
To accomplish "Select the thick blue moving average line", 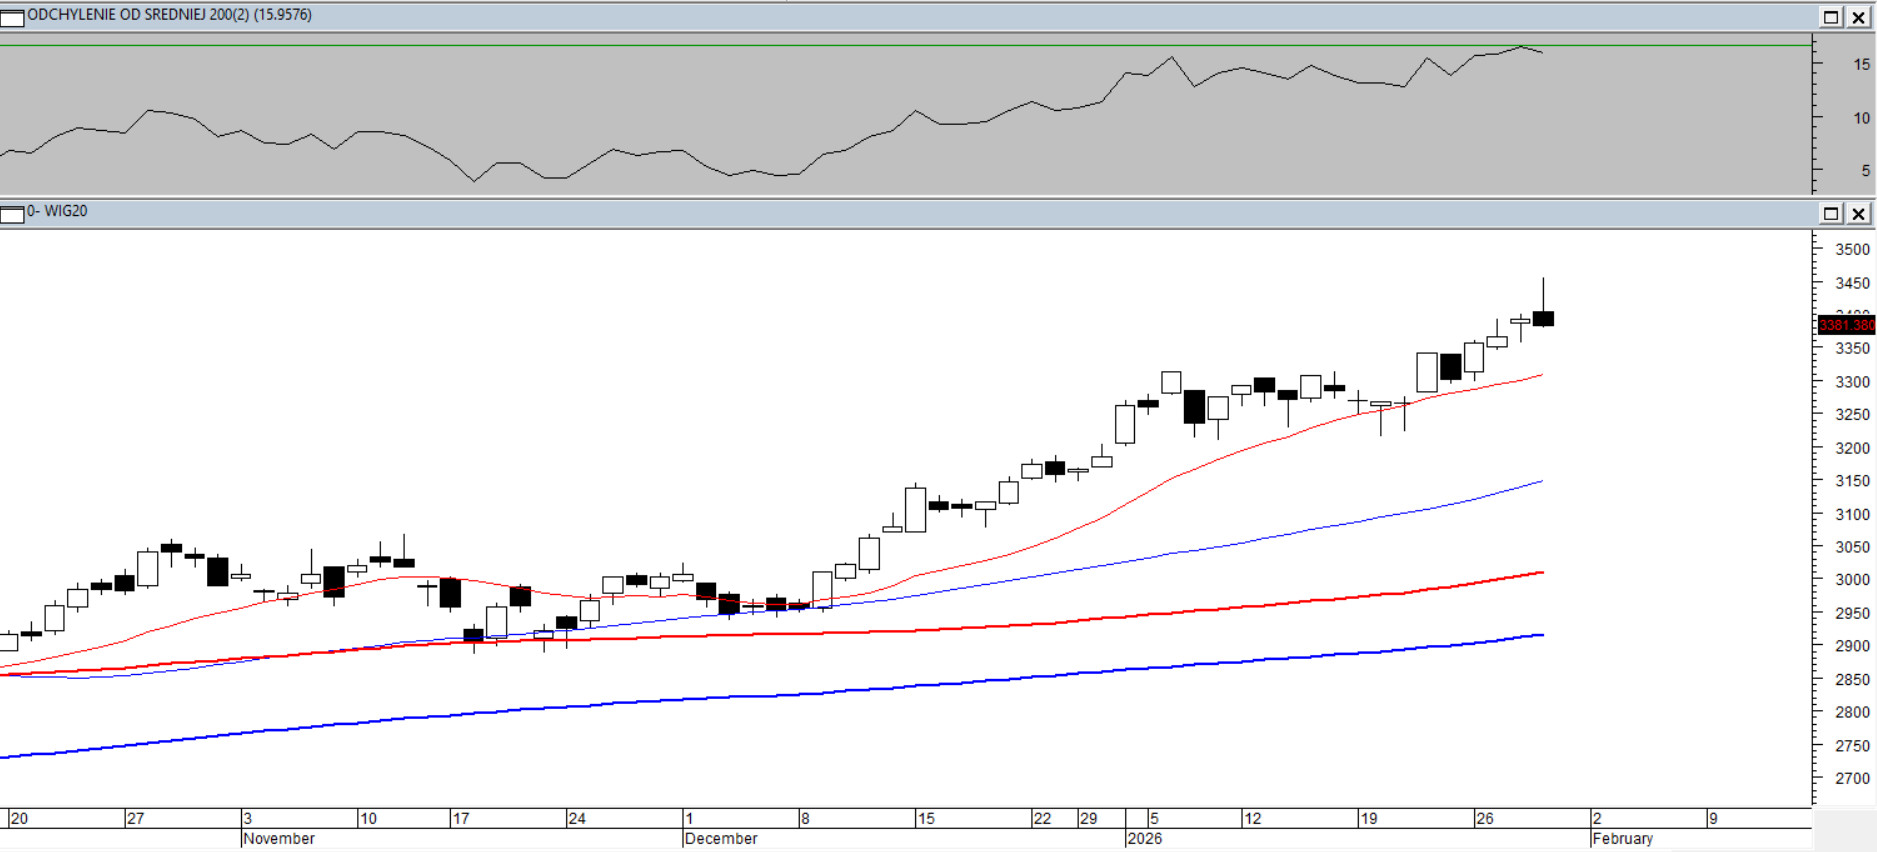I will 900,687.
